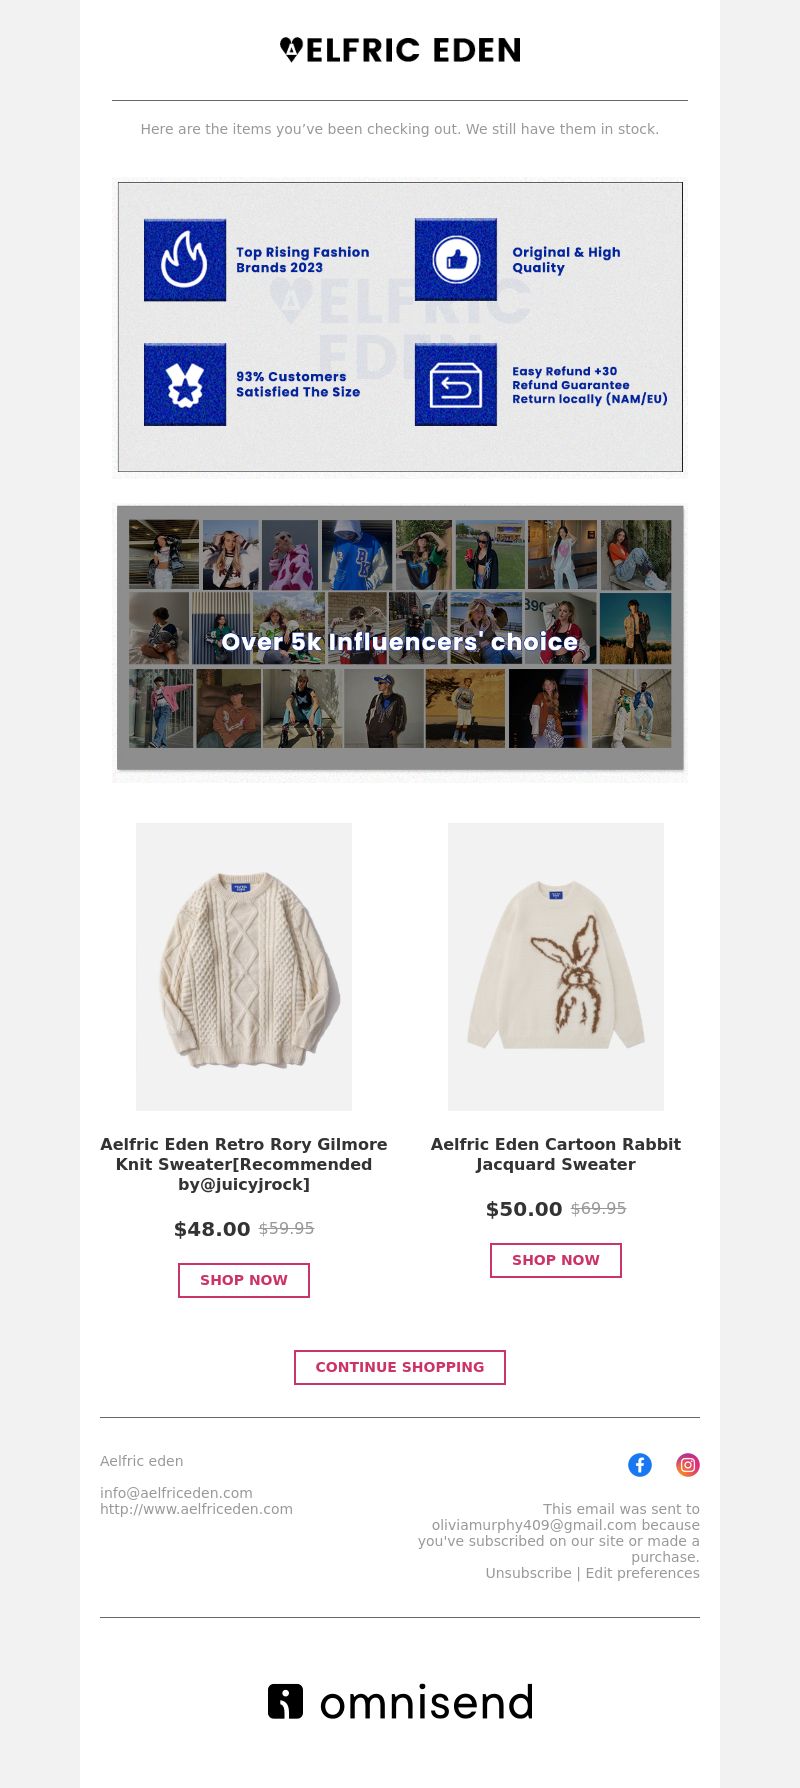Open the Instagram icon link
Screen dimensions: 800x1788
(688, 1465)
